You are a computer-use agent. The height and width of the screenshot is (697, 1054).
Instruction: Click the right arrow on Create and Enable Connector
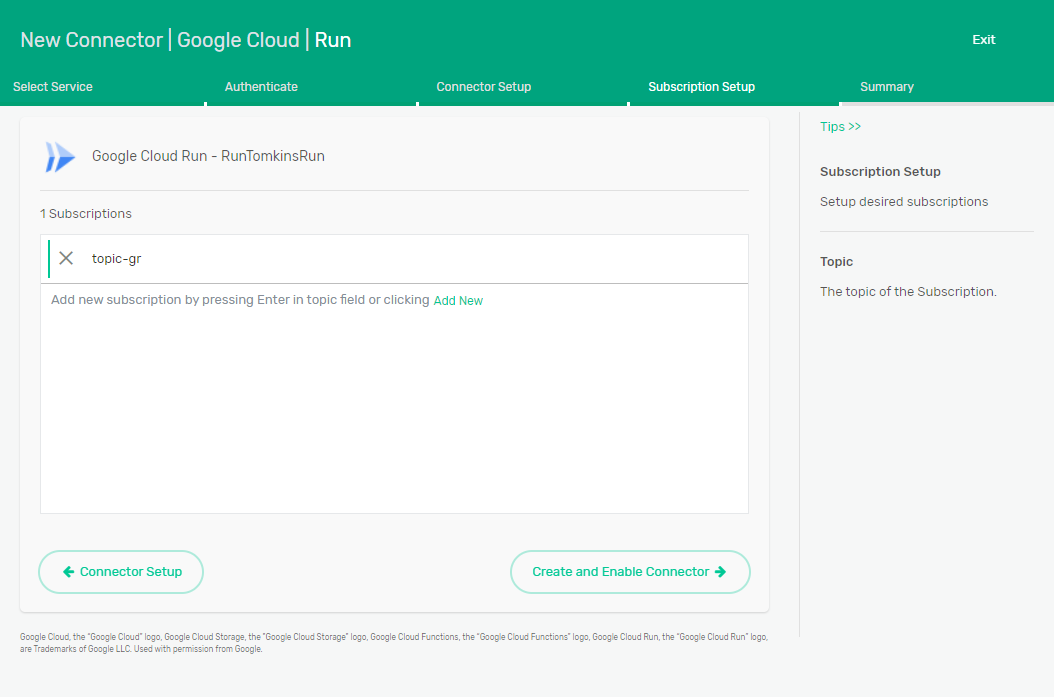720,572
